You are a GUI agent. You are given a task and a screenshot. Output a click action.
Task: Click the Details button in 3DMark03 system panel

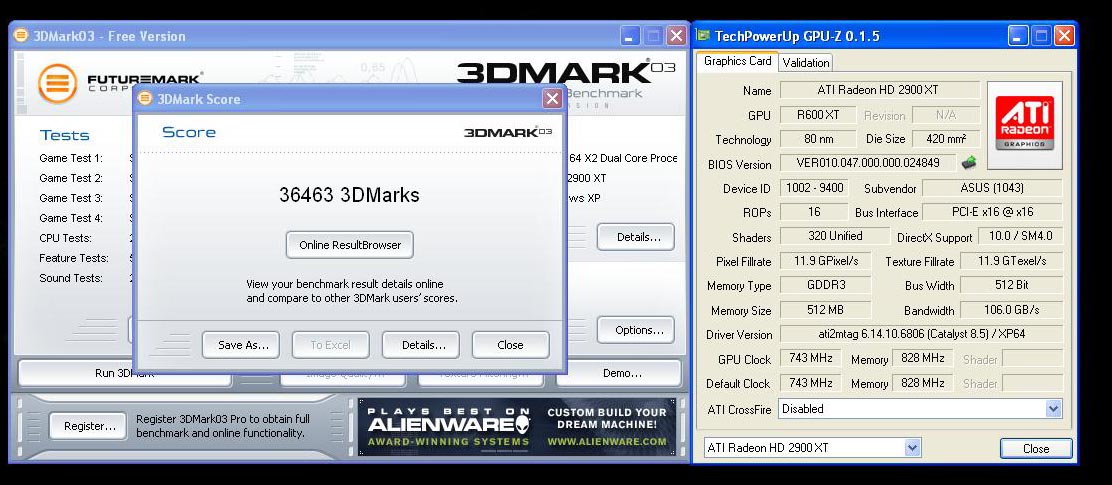tap(635, 237)
